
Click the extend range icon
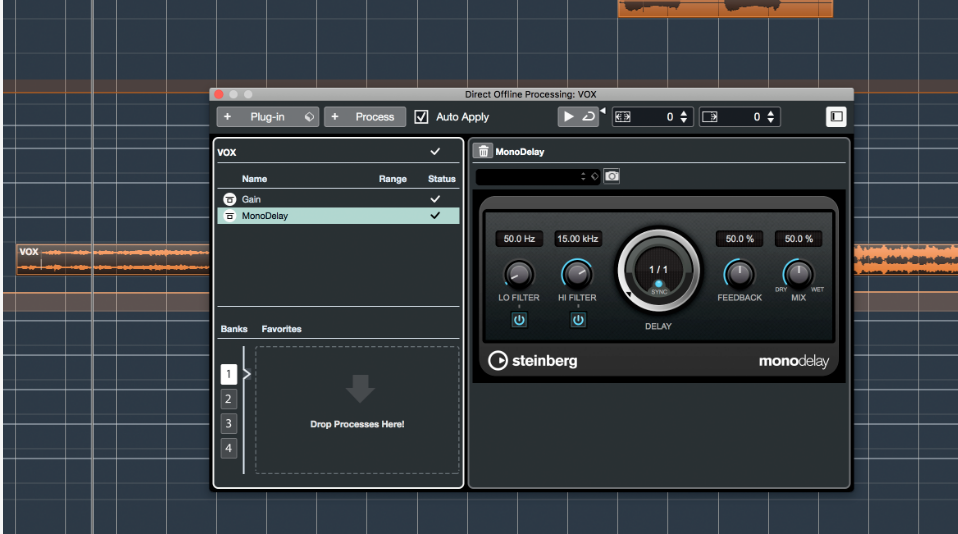click(x=623, y=117)
